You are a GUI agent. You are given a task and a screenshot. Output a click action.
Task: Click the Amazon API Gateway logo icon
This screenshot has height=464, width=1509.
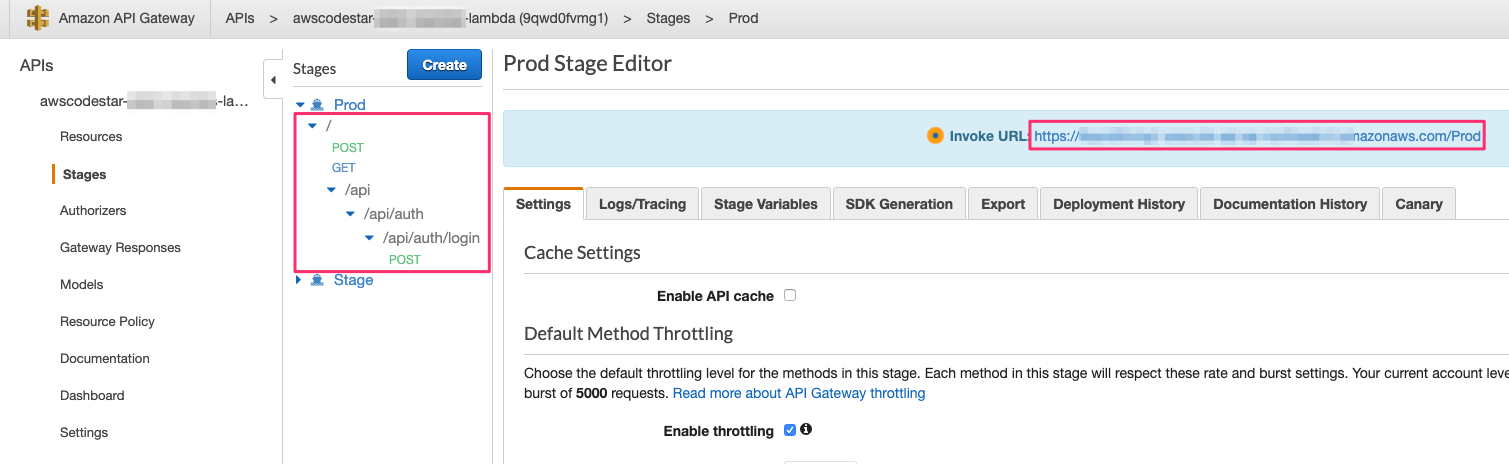38,18
